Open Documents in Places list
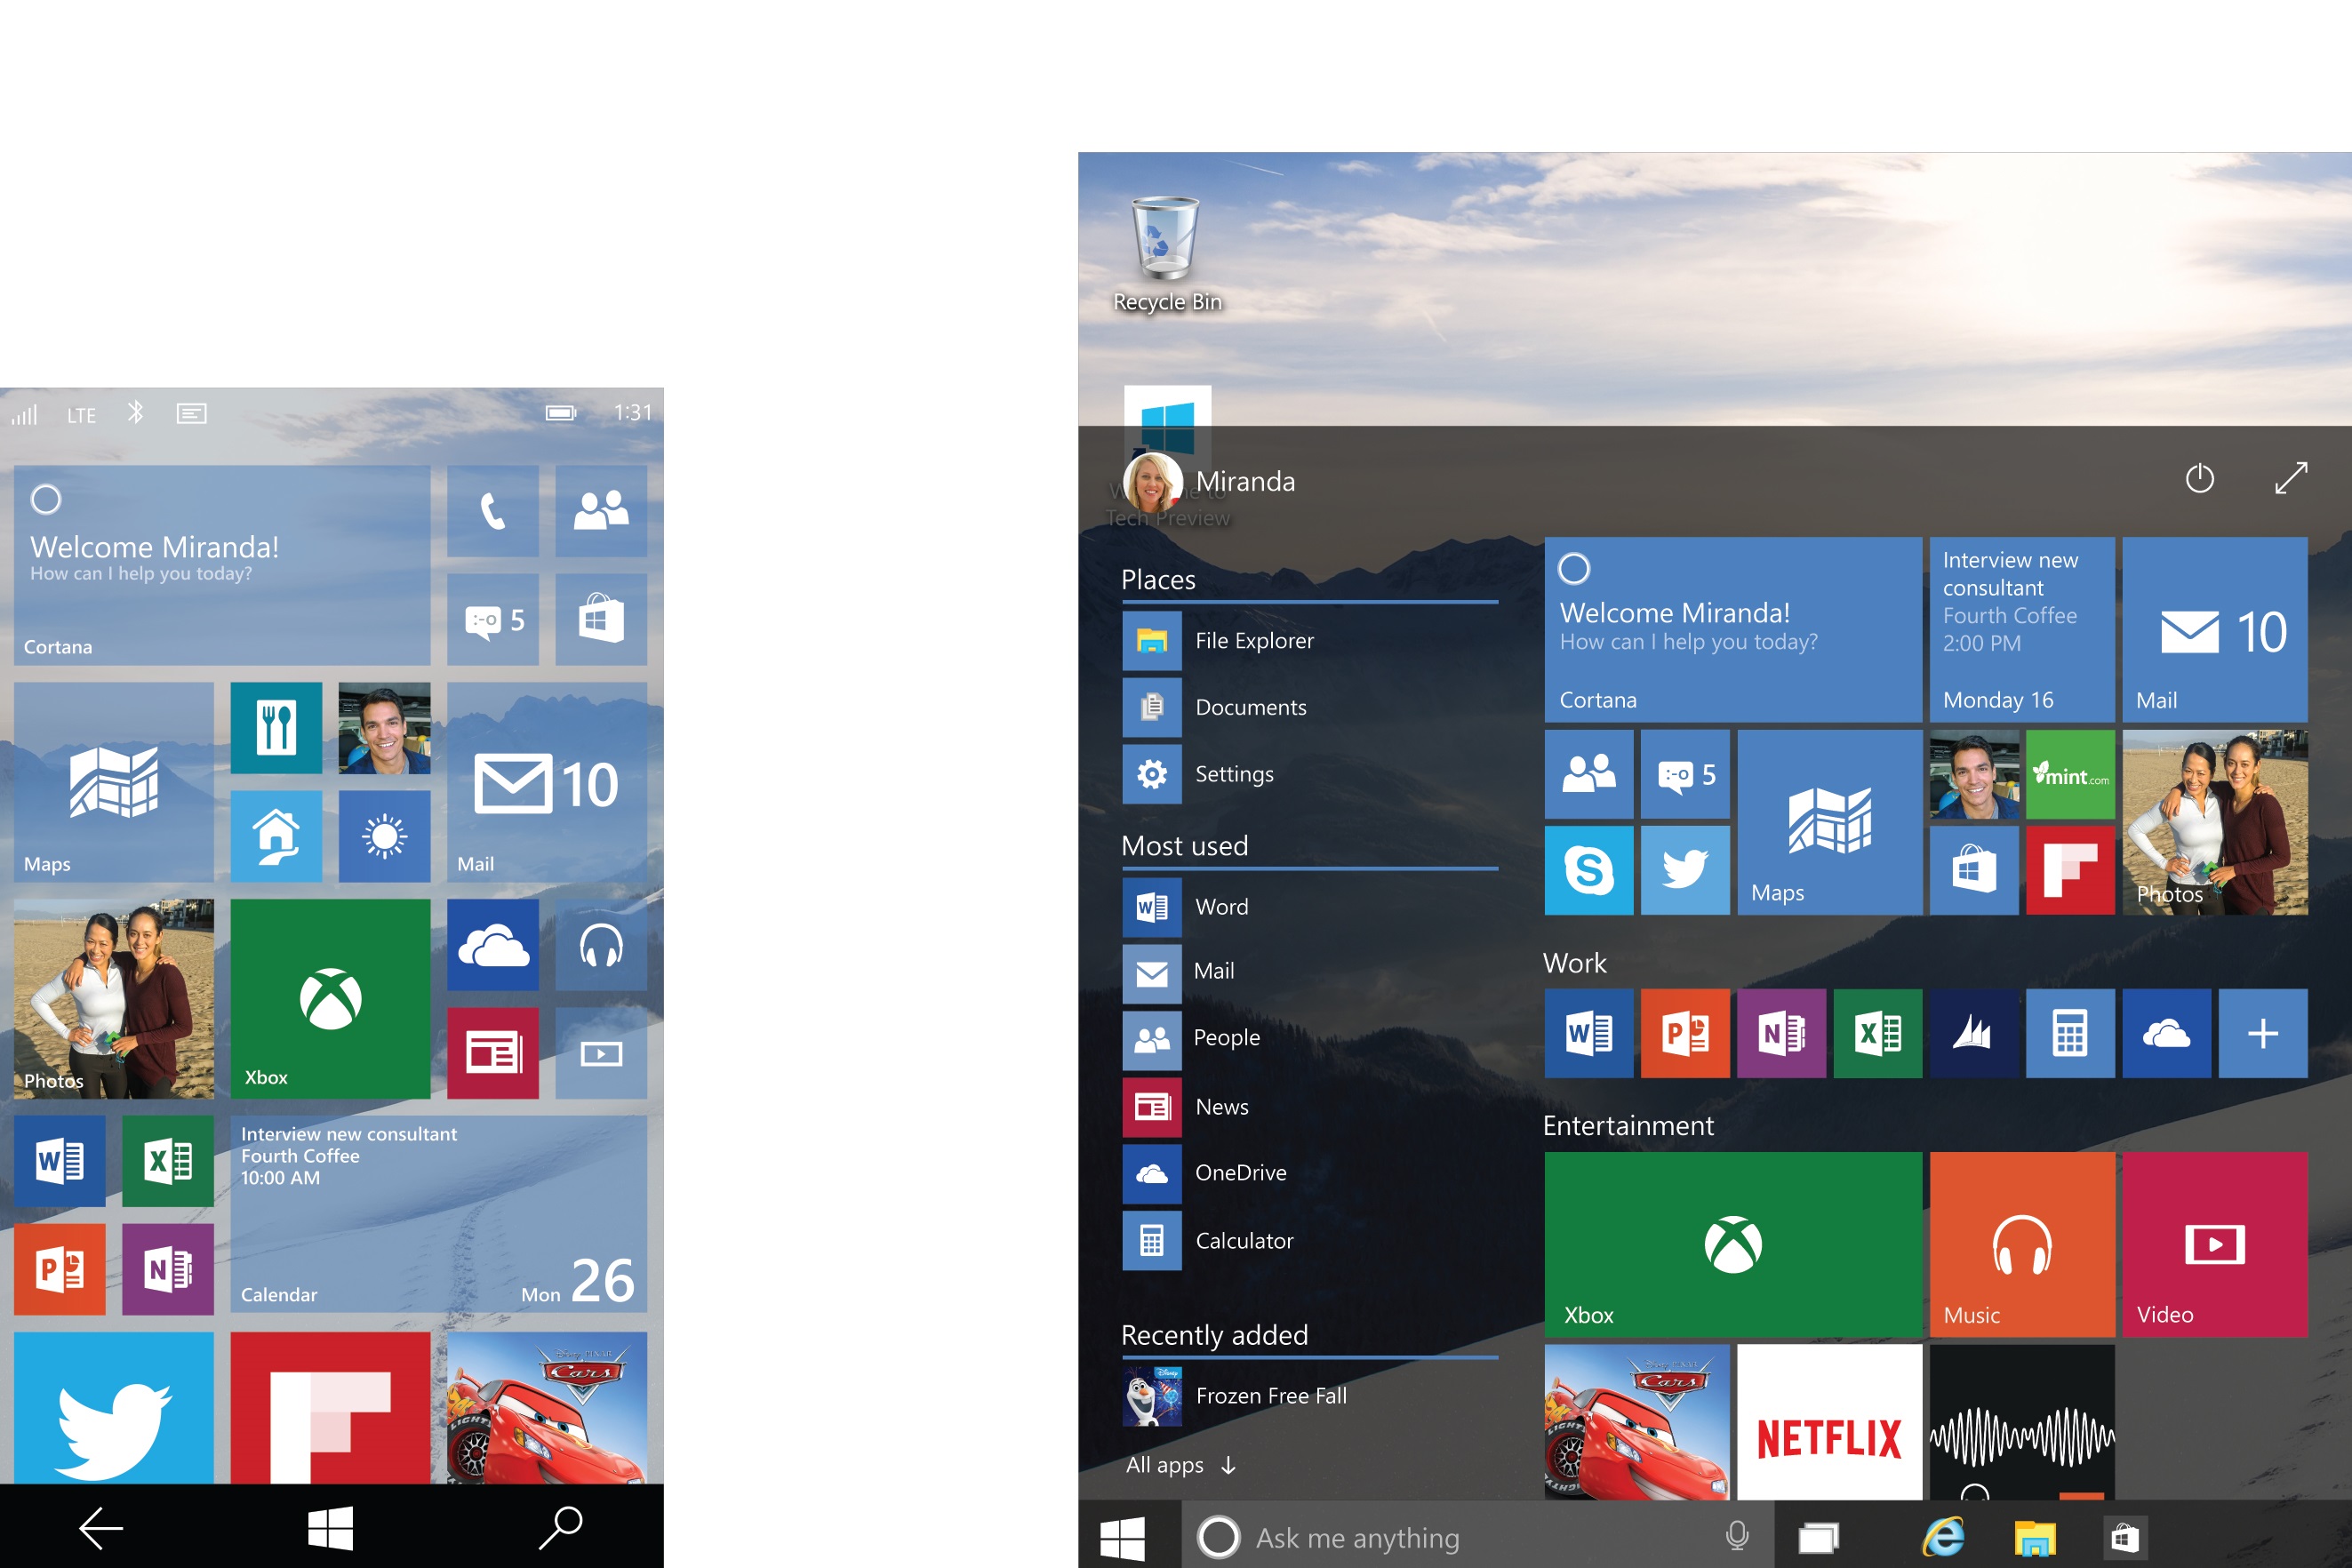The image size is (2352, 1568). click(1310, 707)
